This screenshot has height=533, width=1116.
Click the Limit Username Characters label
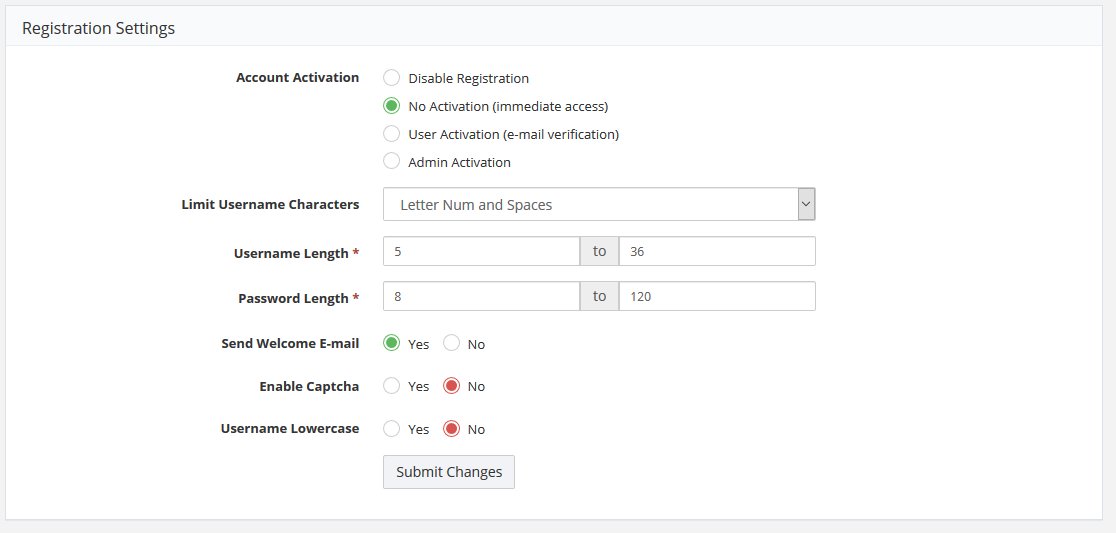pos(270,204)
